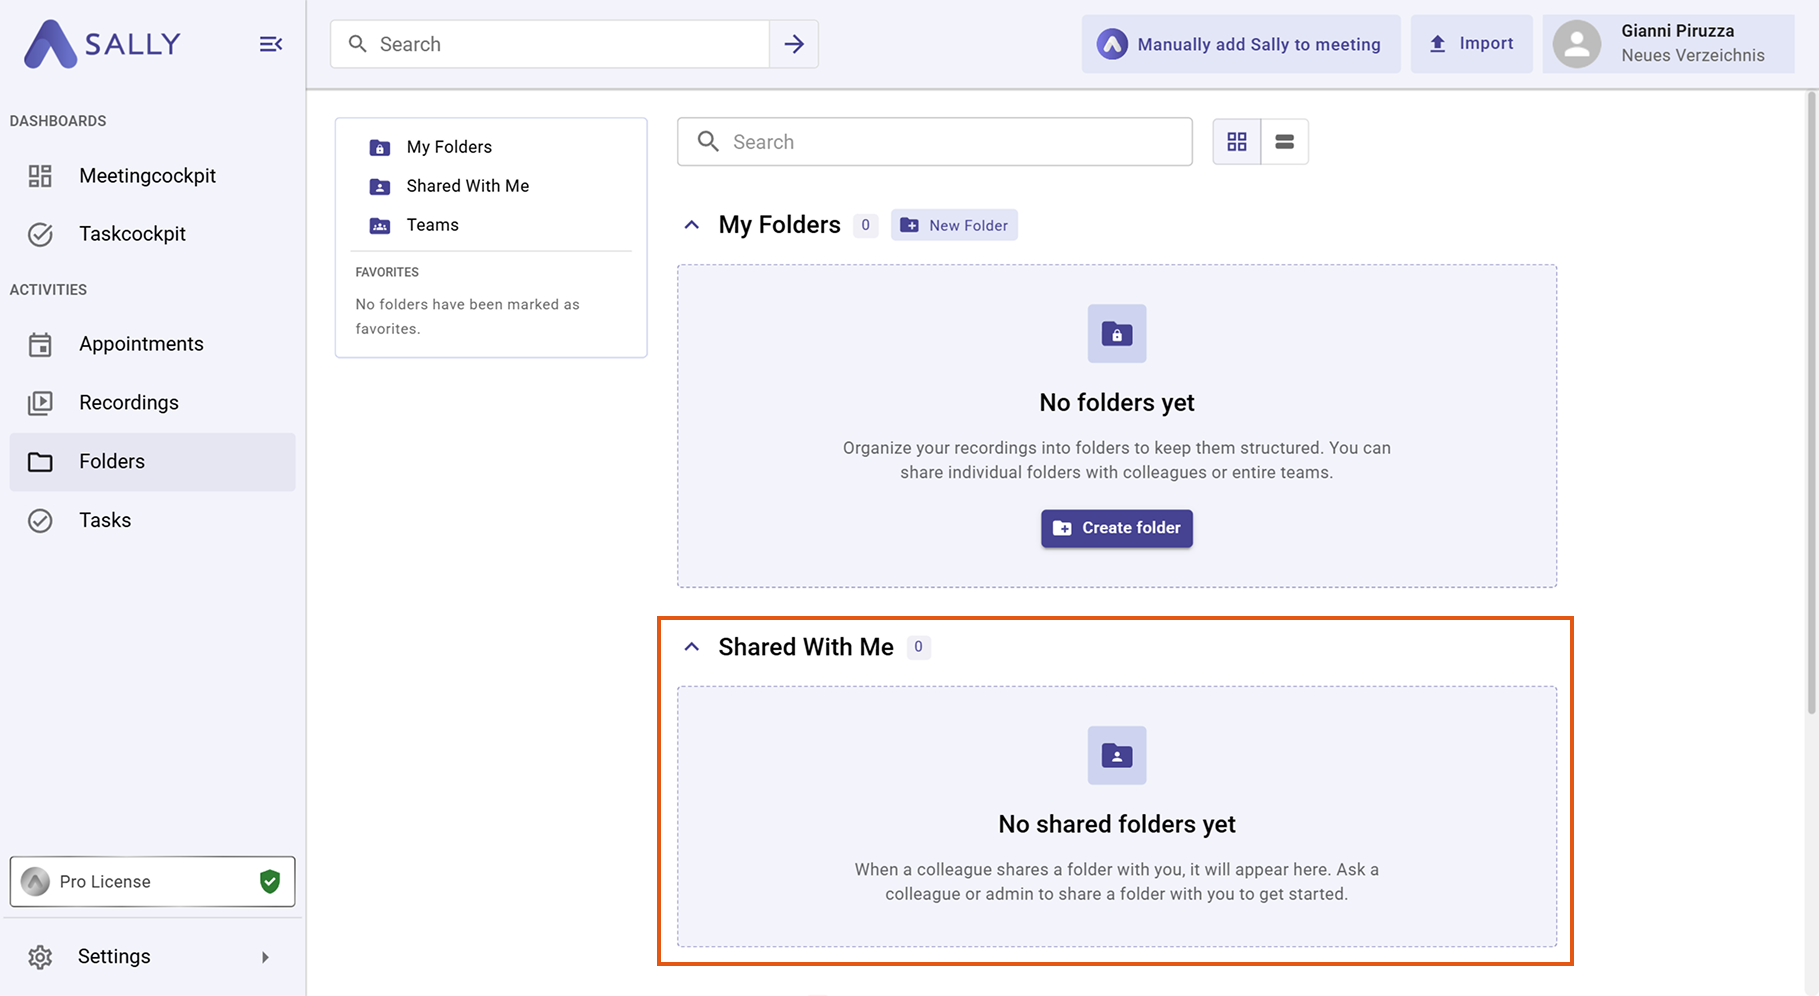
Task: Click the Pro License green shield icon
Action: tap(270, 881)
